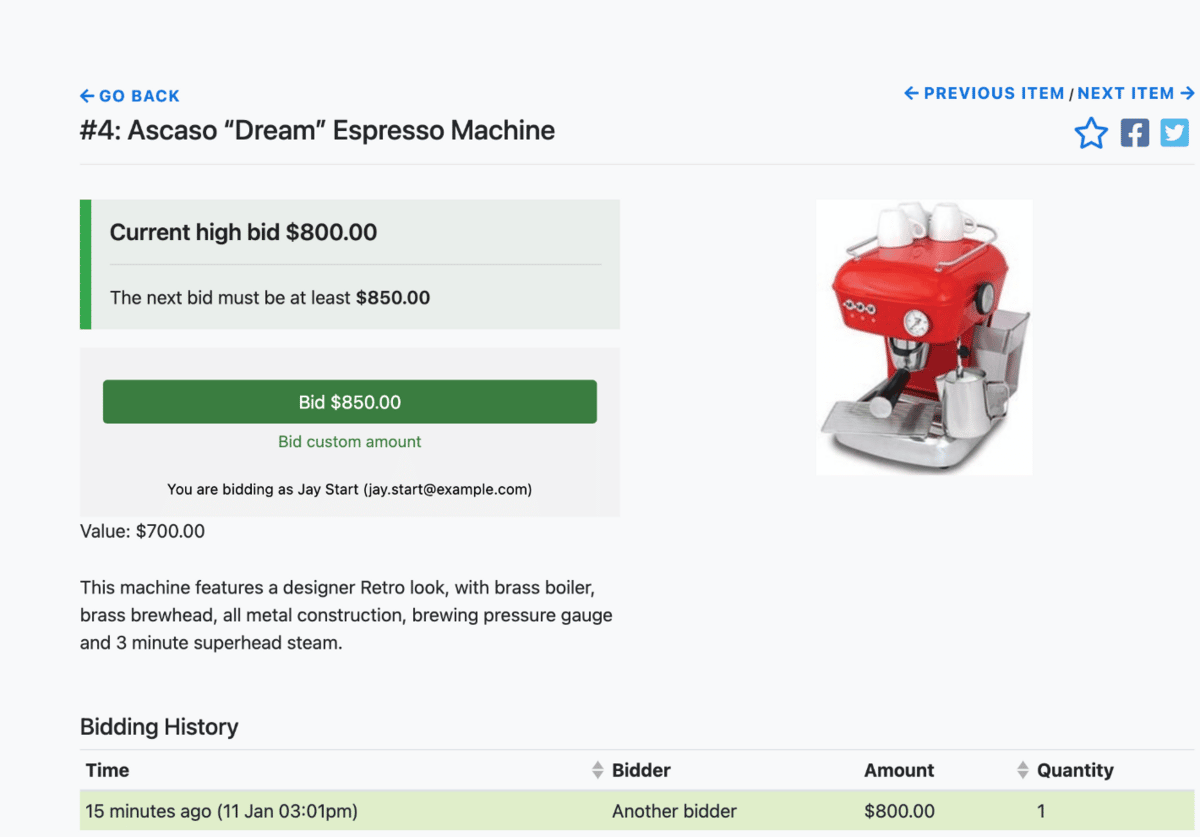Open the red espresso machine product image
The width and height of the screenshot is (1200, 837).
pos(924,337)
